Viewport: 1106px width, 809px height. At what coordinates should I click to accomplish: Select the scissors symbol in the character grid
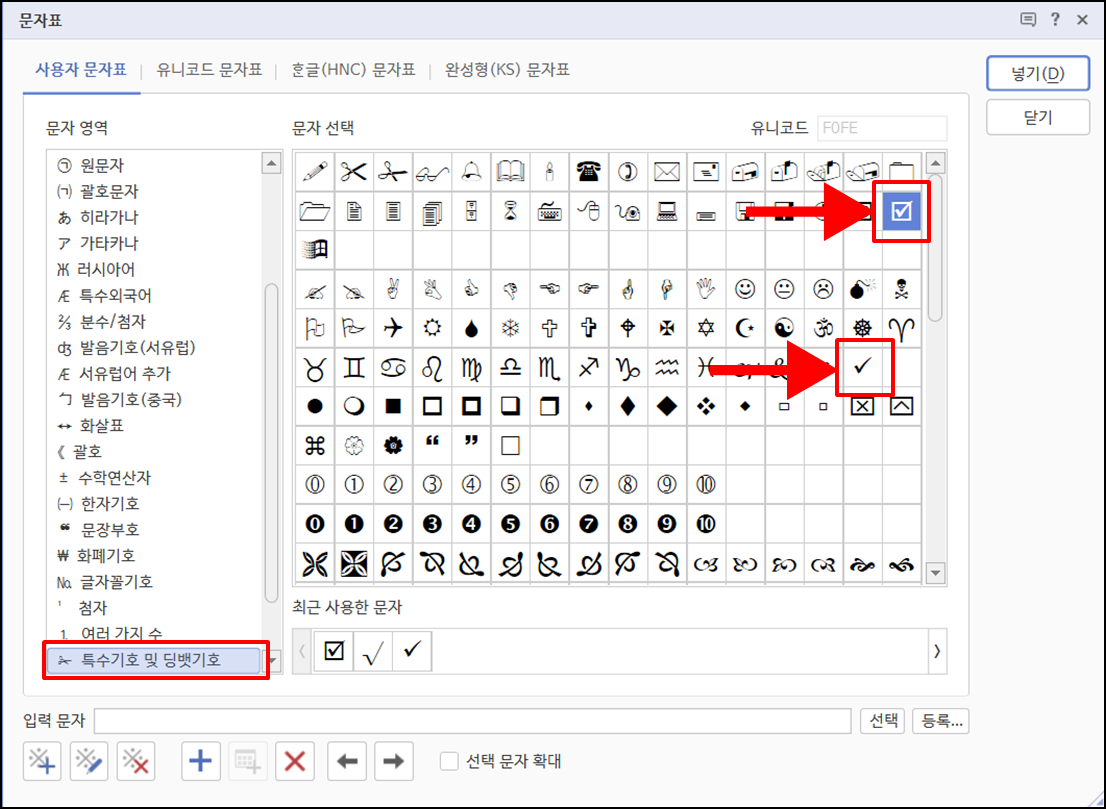353,170
